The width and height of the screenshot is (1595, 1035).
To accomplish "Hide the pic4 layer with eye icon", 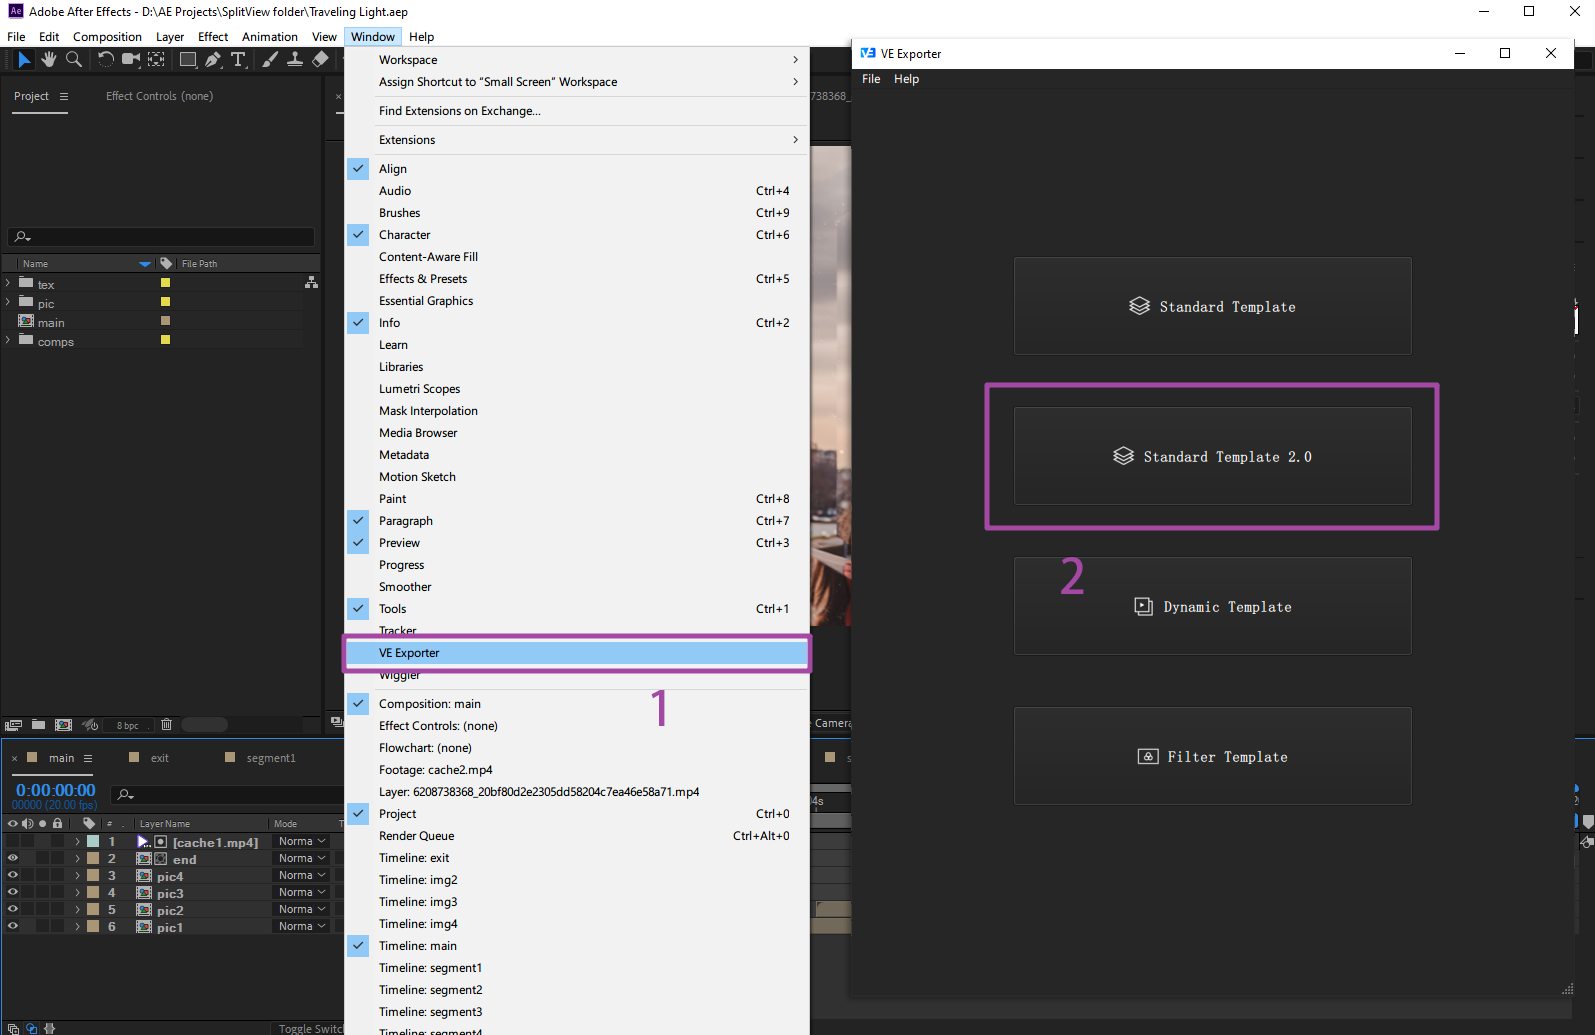I will pos(13,876).
